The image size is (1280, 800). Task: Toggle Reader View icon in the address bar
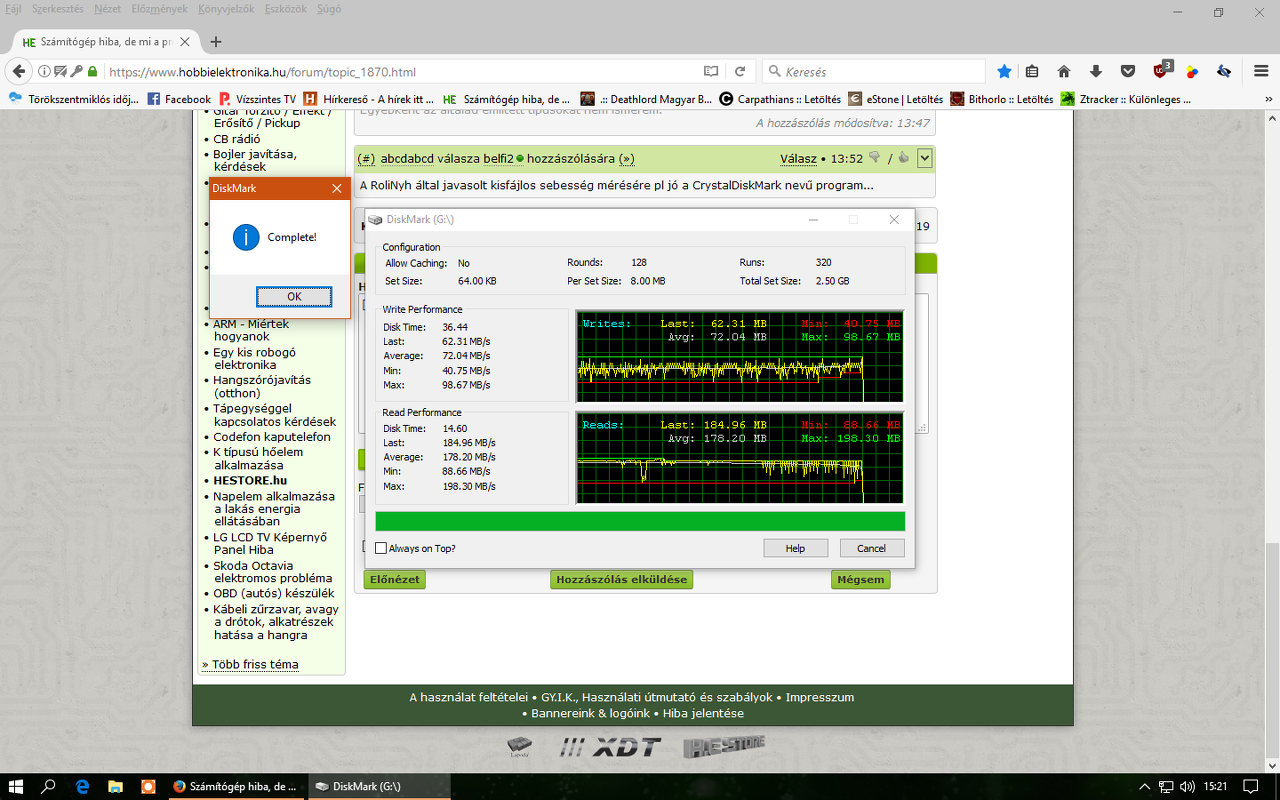point(711,72)
